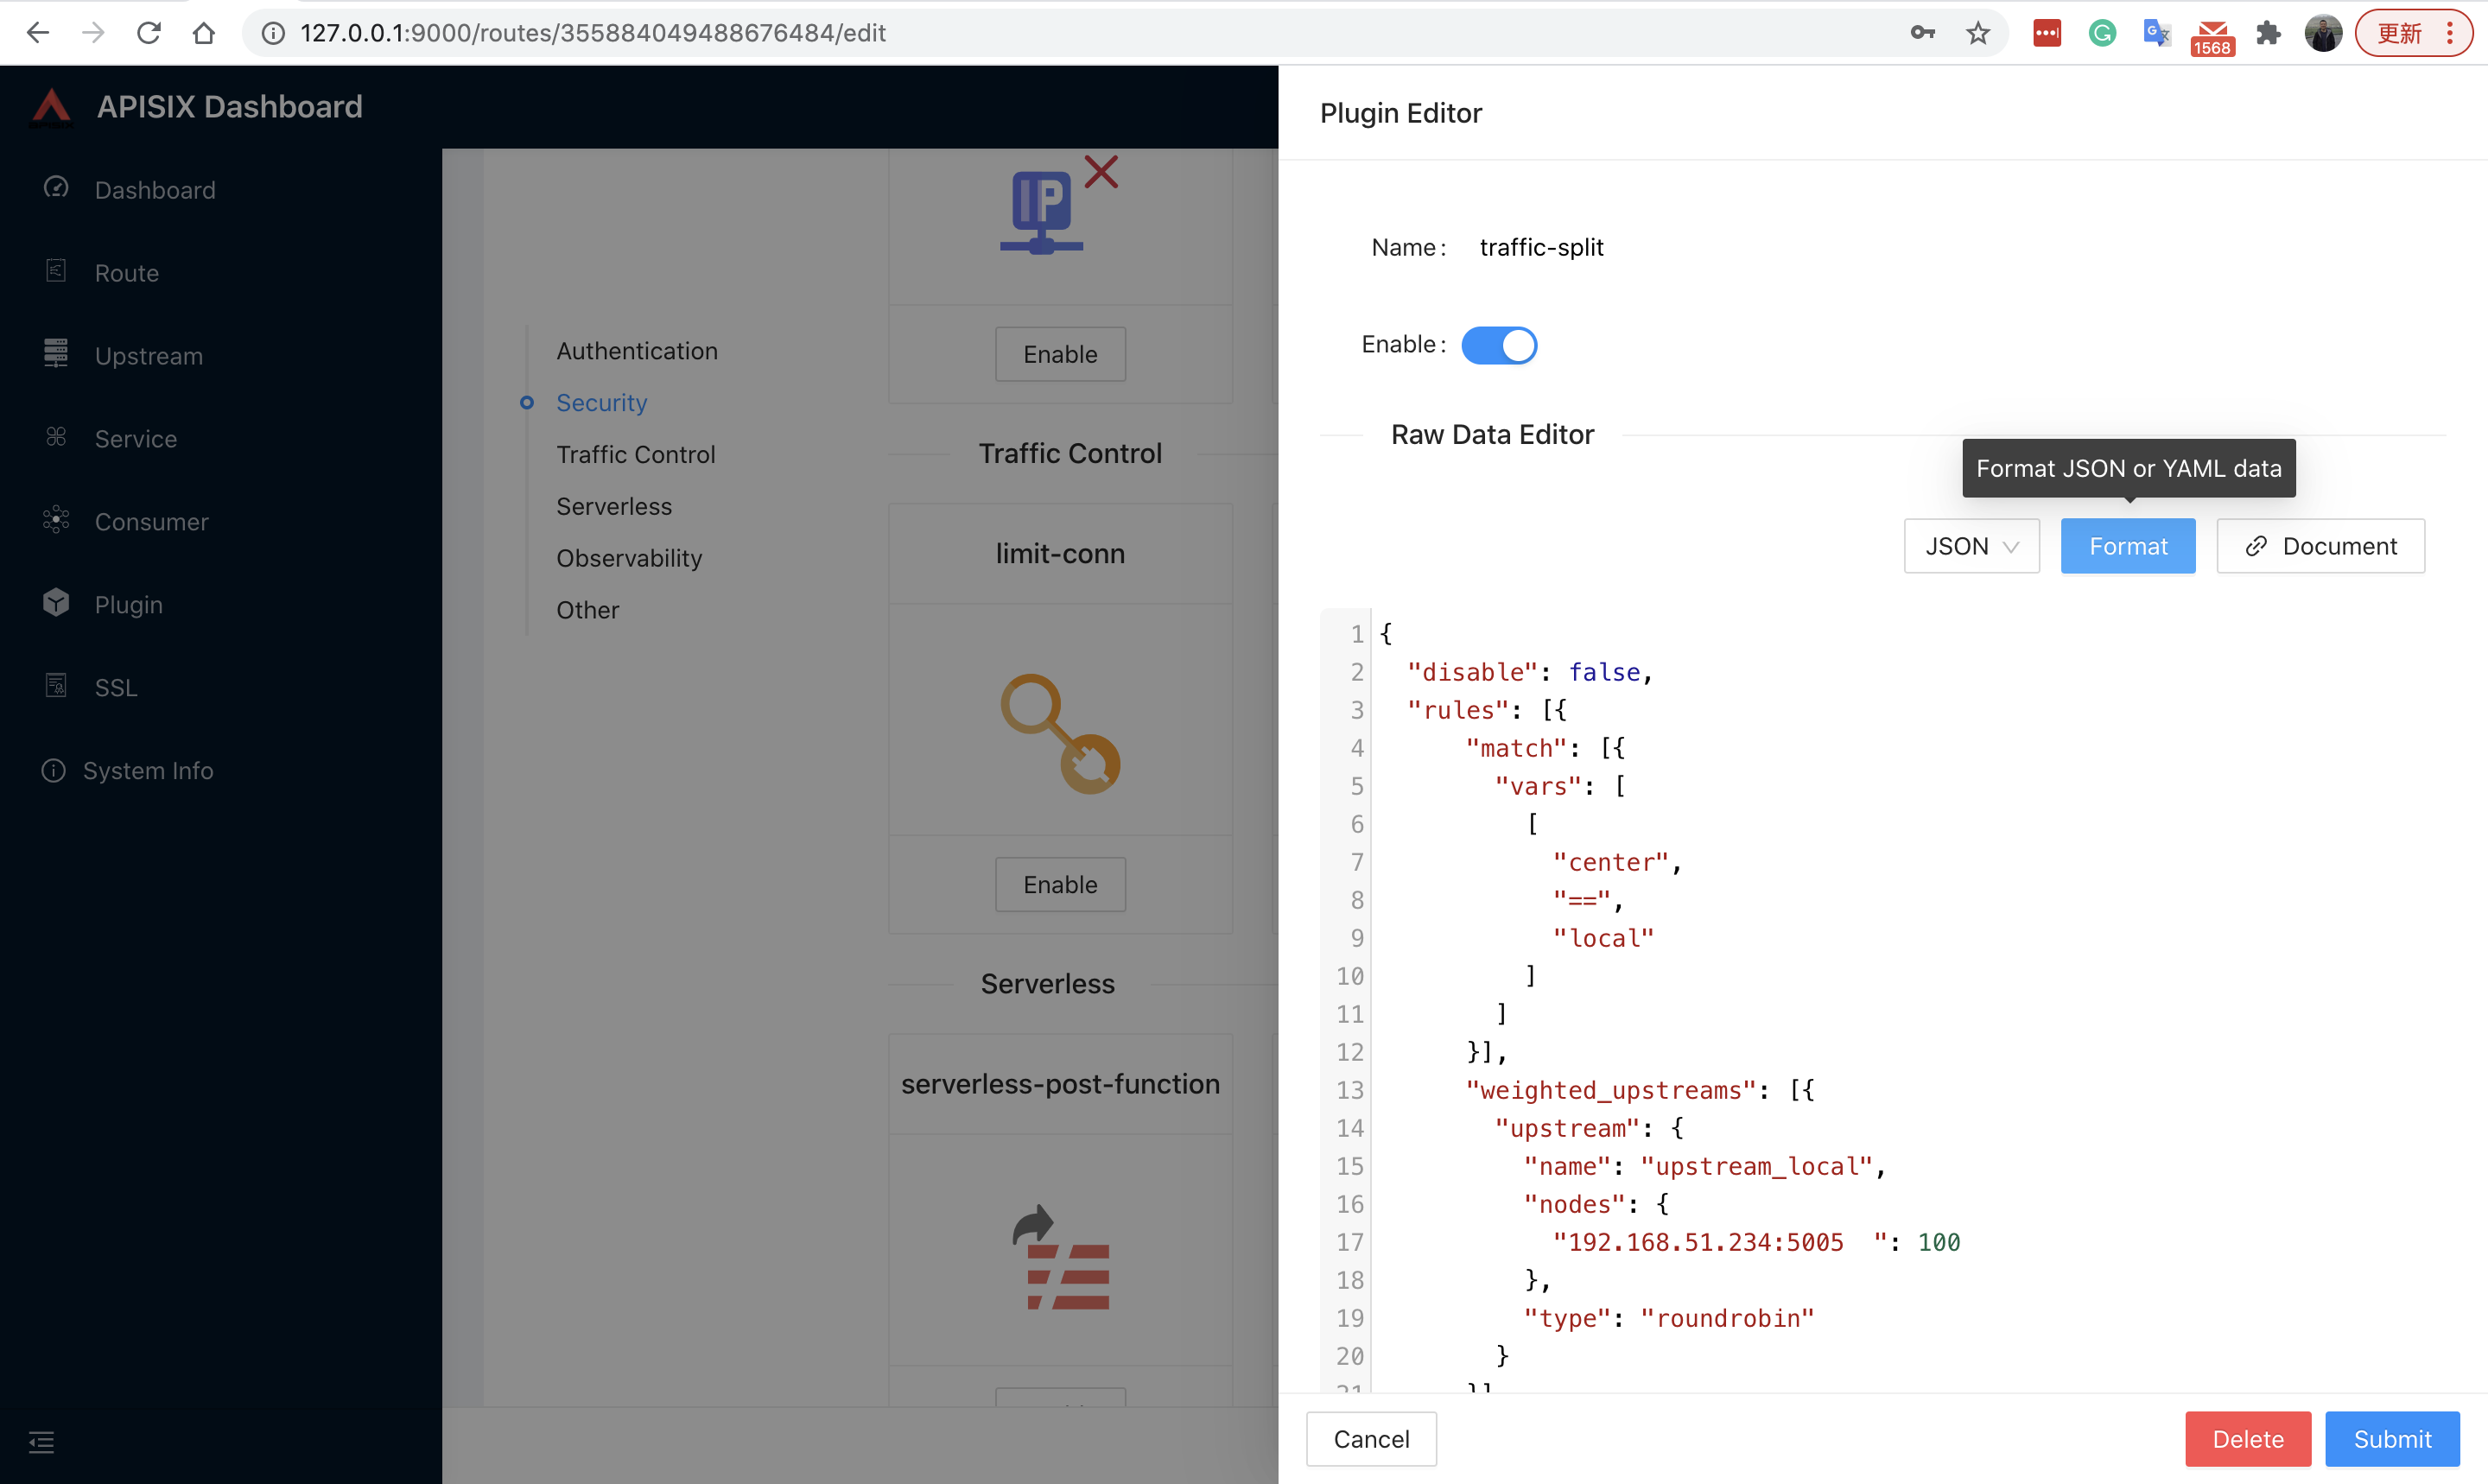This screenshot has height=1484, width=2488.
Task: Jump to Observability plugin category
Action: pos(629,558)
